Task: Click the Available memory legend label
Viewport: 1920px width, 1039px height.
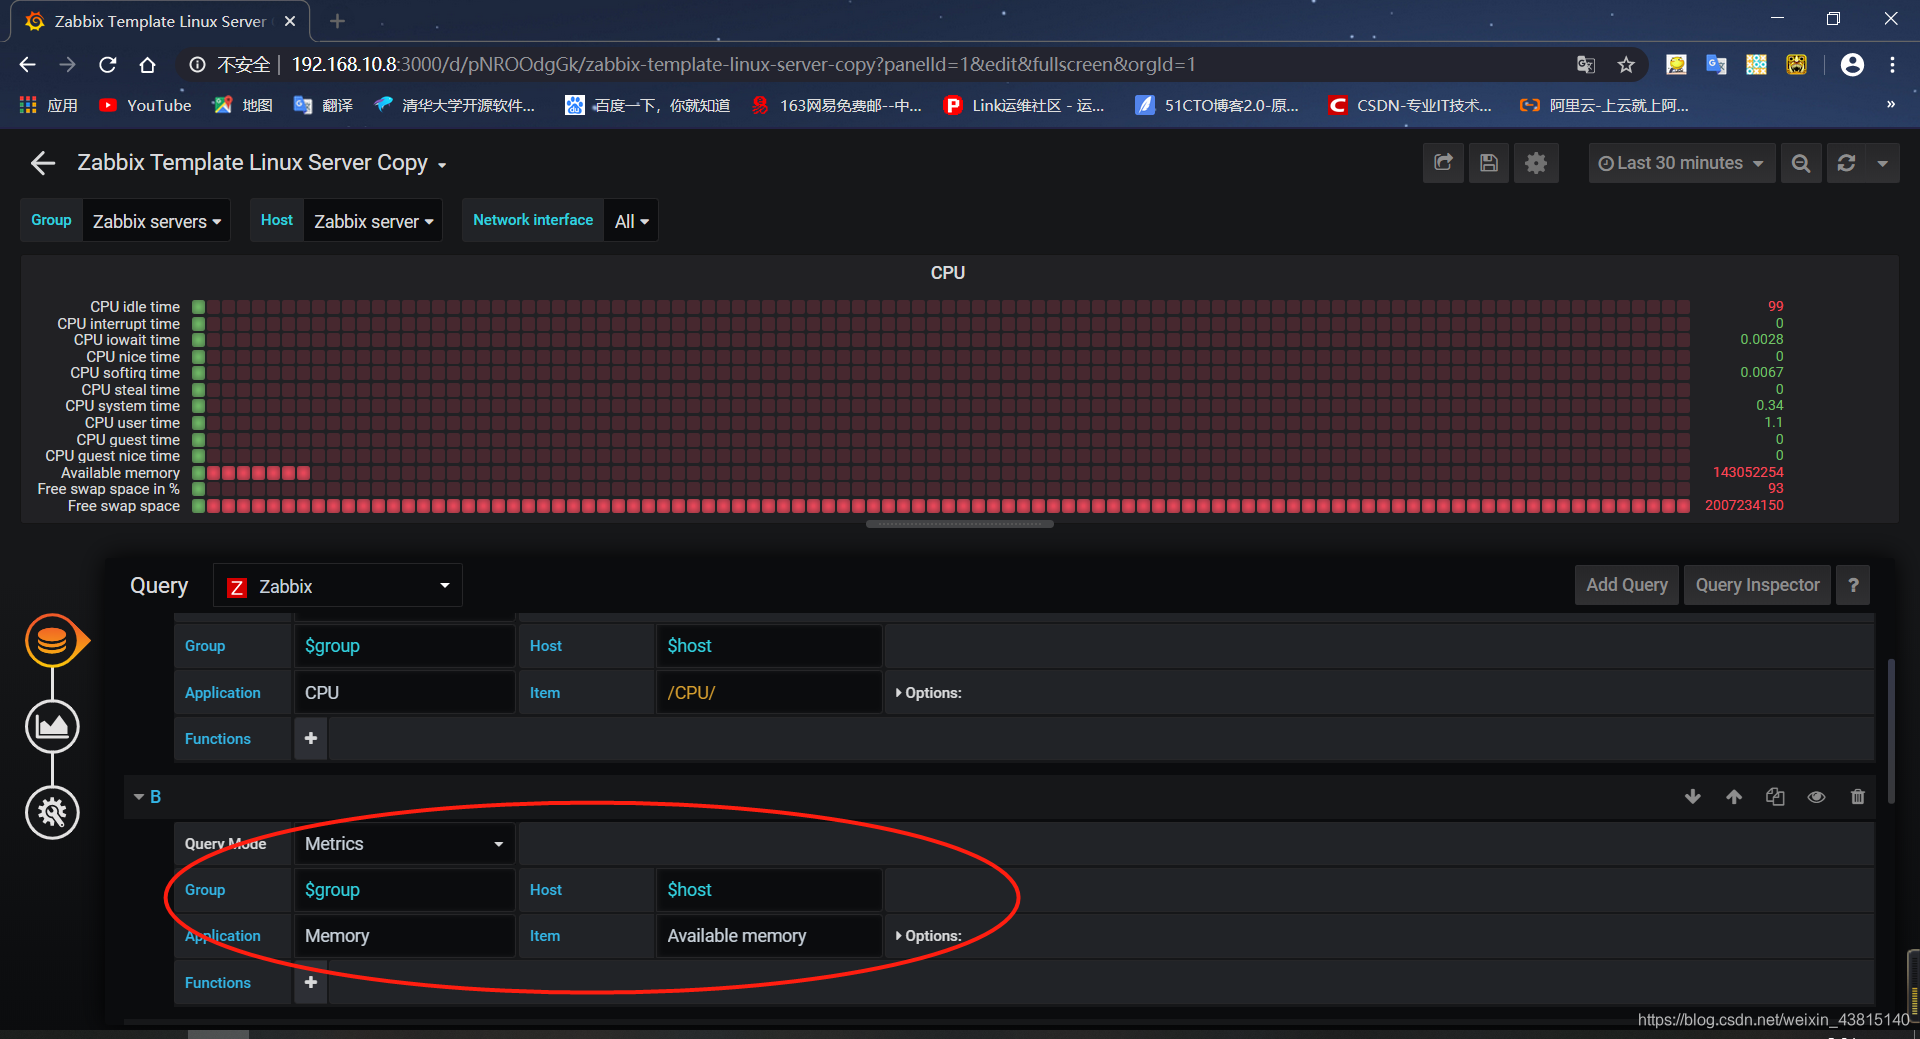Action: tap(120, 473)
